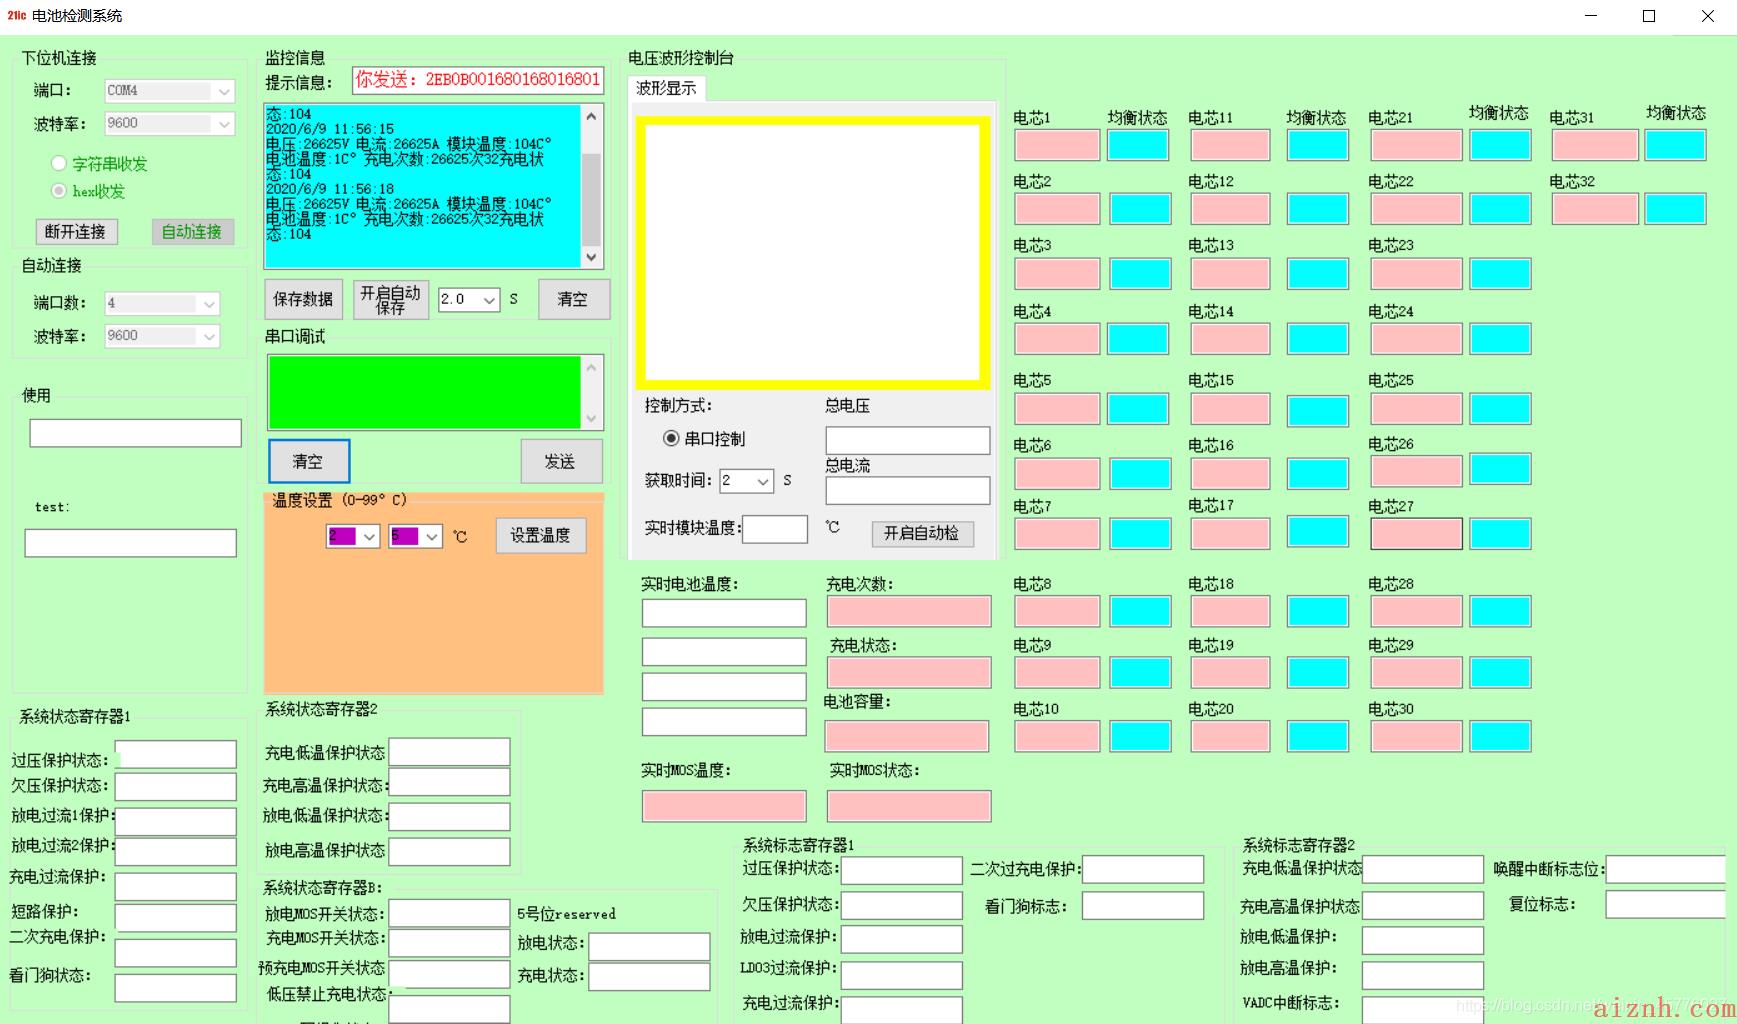The height and width of the screenshot is (1024, 1737).
Task: Open the 端口 COM4 dropdown
Action: pos(224,91)
